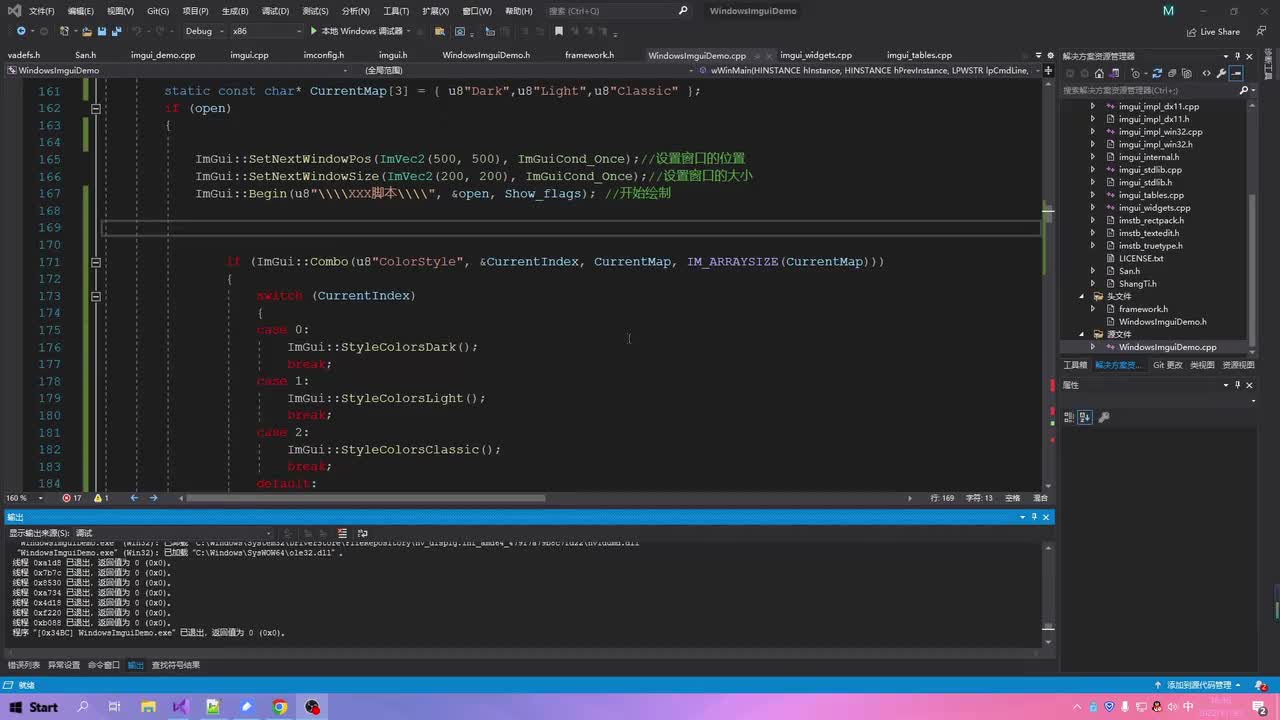This screenshot has height=720, width=1280.
Task: Select imgui_tables.cpp in Solution Explorer
Action: pos(1151,195)
